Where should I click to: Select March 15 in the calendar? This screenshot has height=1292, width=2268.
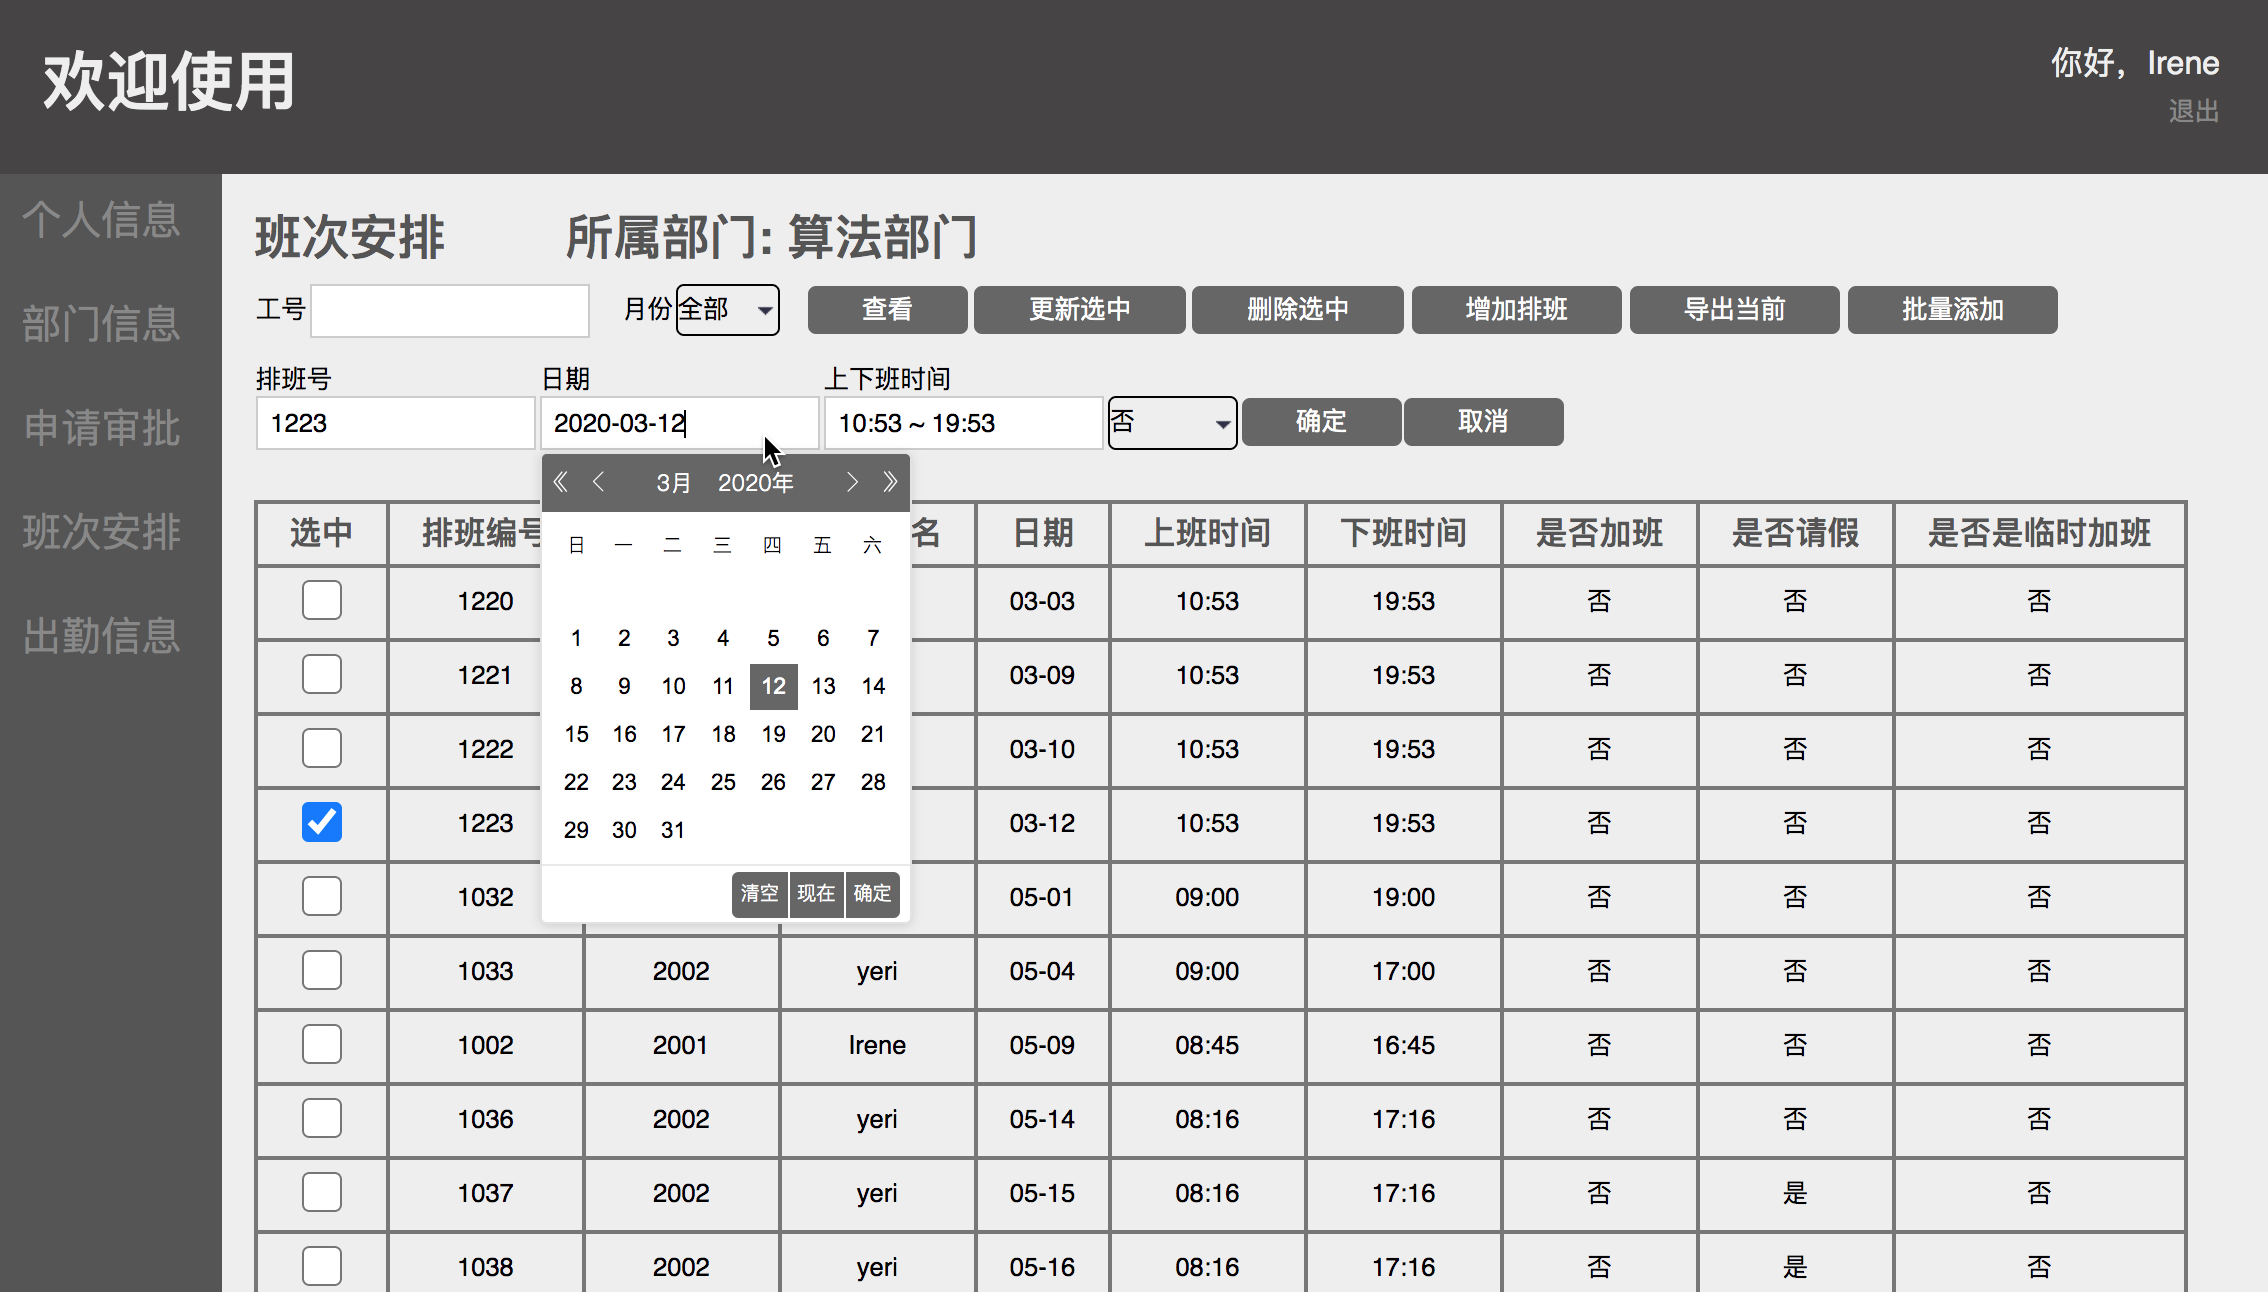[x=575, y=733]
